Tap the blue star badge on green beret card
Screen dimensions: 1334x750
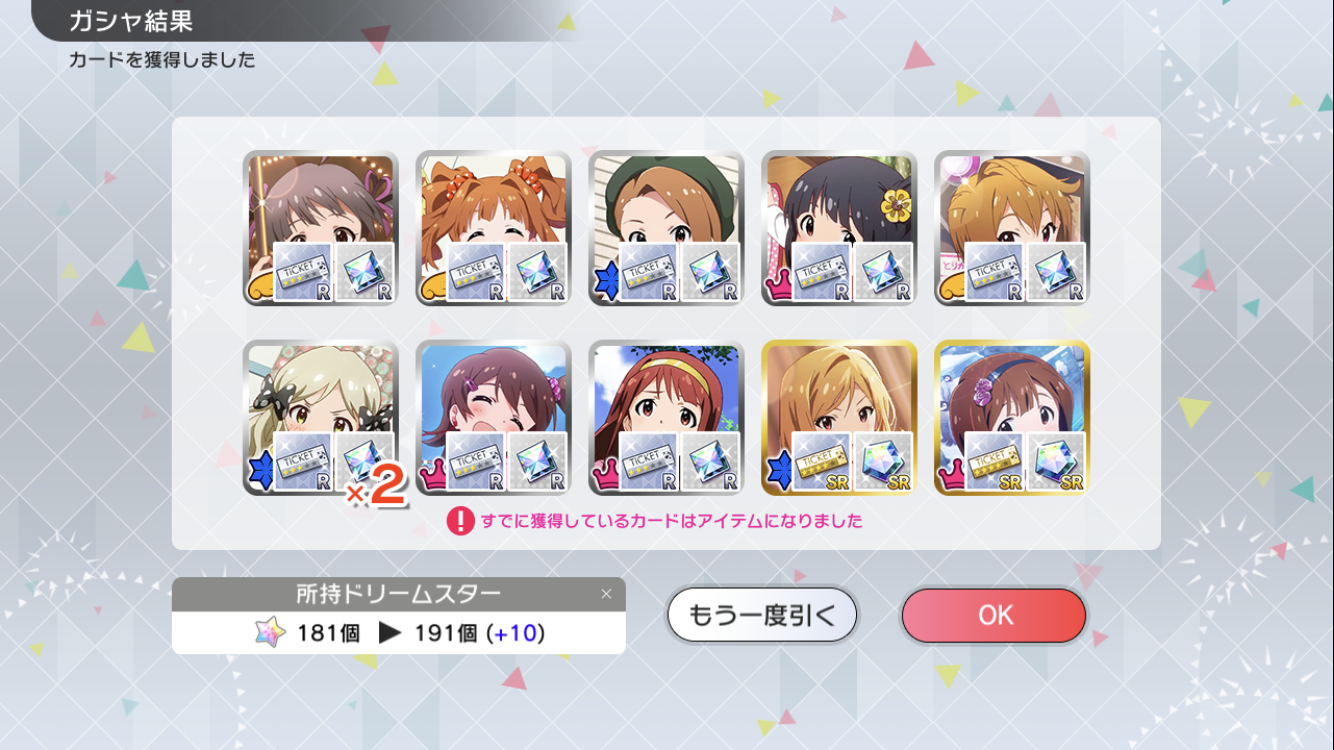[604, 285]
